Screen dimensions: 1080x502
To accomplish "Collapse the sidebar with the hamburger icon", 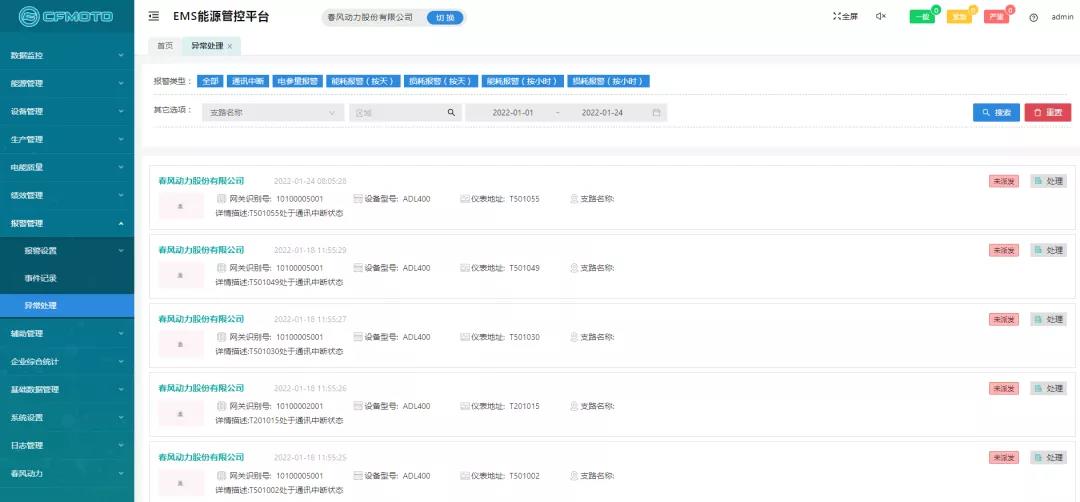I will pos(154,17).
